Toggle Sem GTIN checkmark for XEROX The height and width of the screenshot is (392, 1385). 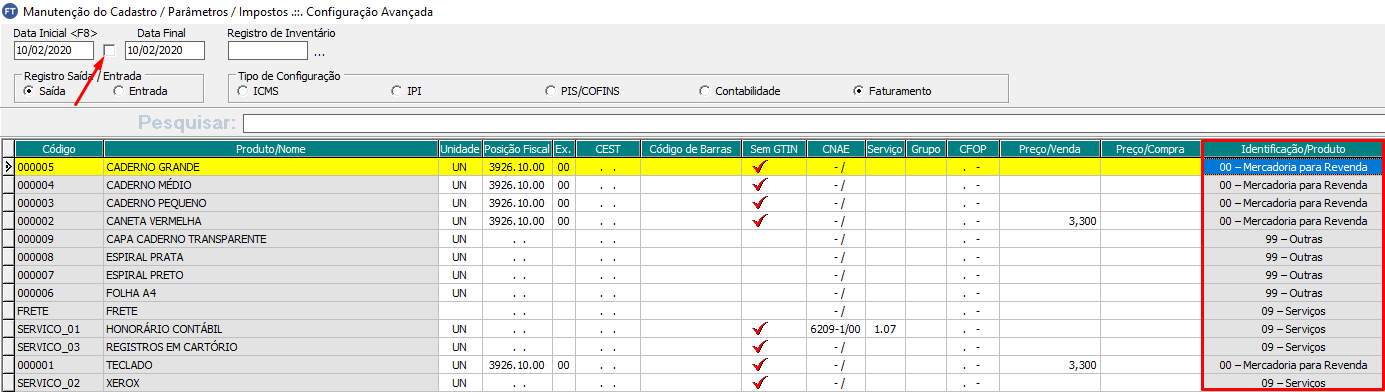point(761,383)
